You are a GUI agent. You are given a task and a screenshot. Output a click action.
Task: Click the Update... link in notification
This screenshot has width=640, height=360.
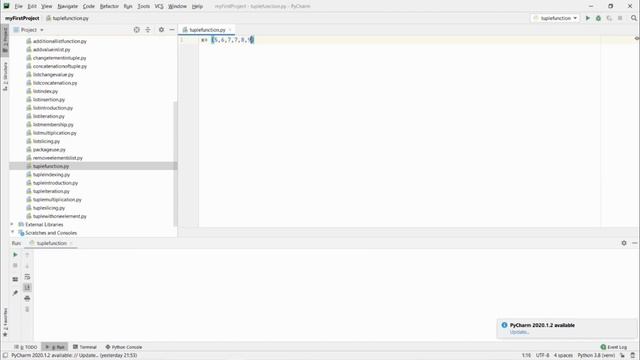[519, 332]
